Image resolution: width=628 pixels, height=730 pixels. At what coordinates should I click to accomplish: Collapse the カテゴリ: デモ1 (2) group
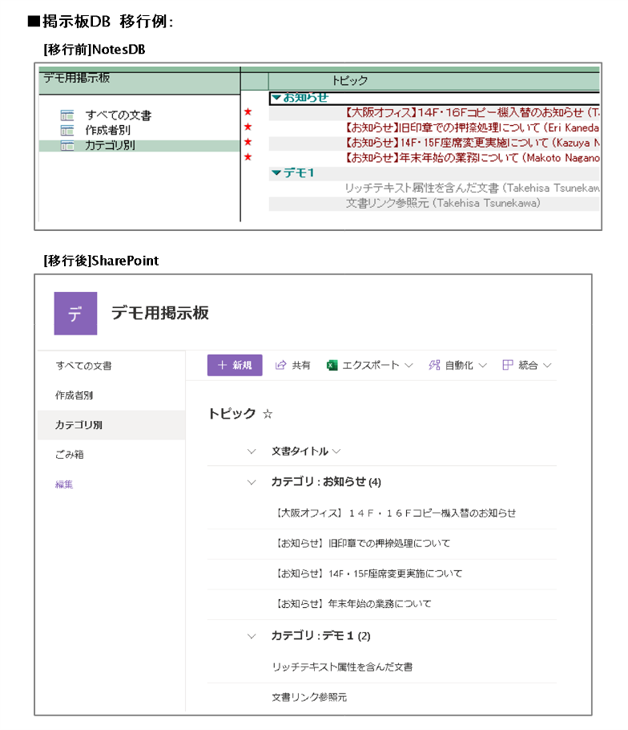point(251,636)
